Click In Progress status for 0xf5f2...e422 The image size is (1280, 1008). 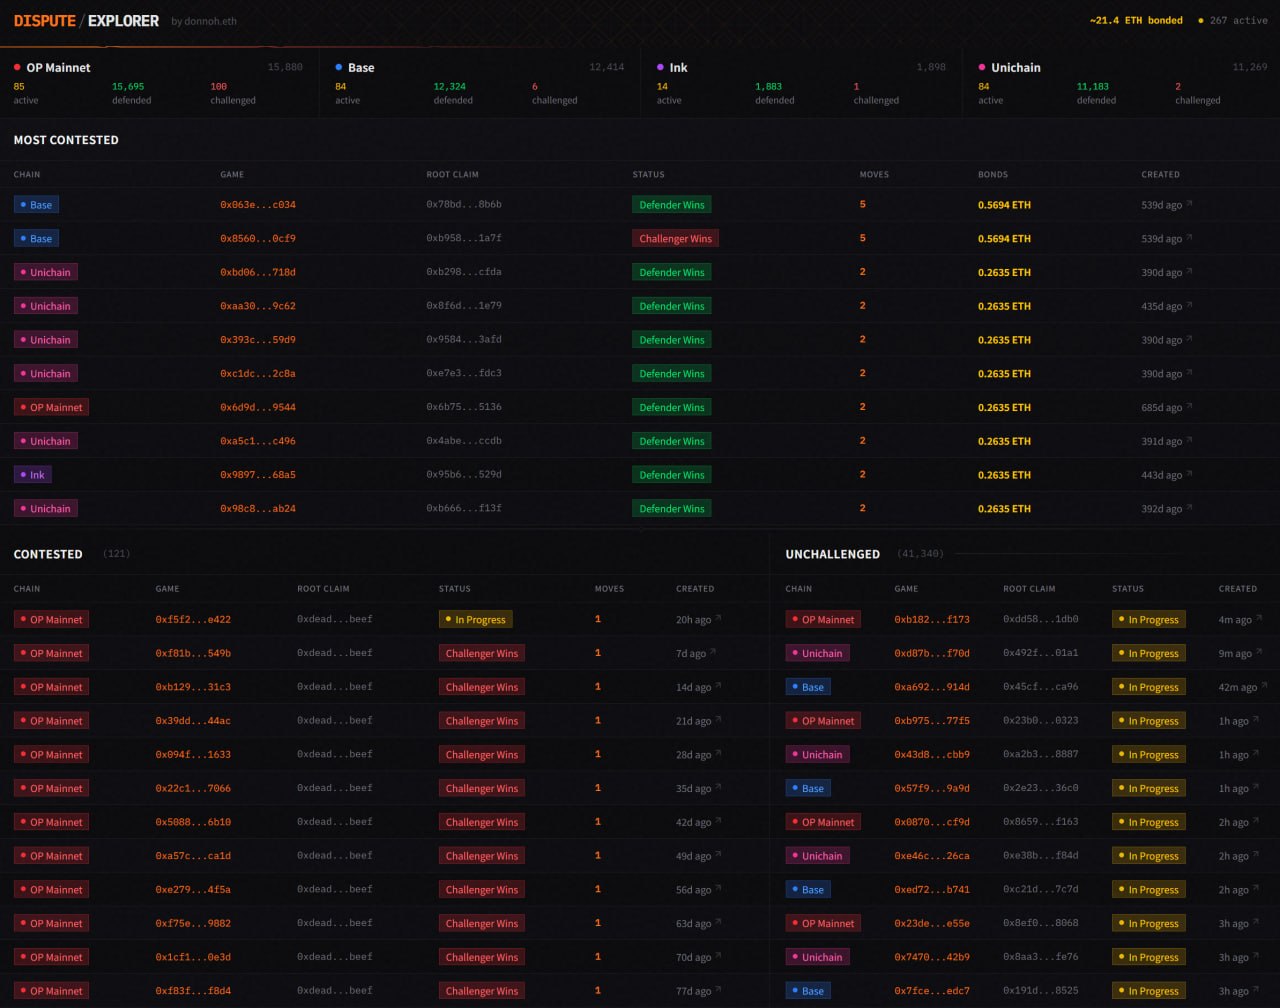pos(475,620)
